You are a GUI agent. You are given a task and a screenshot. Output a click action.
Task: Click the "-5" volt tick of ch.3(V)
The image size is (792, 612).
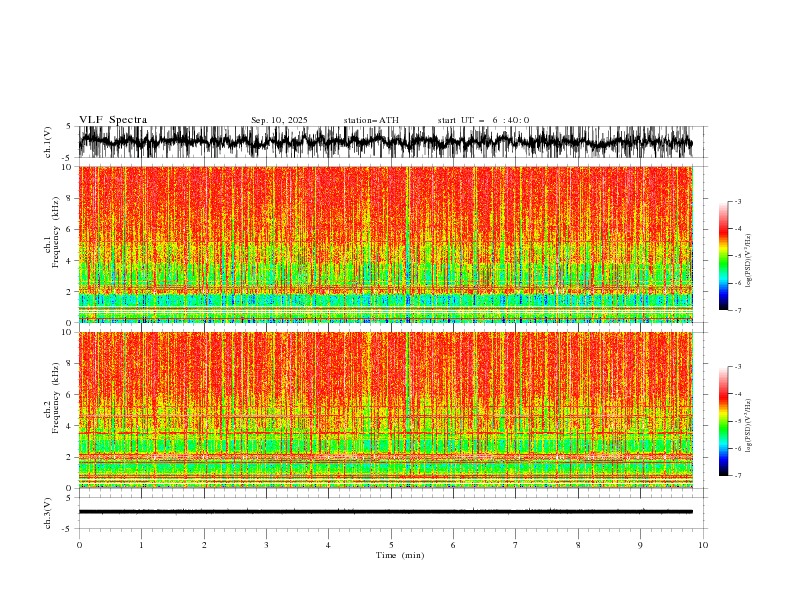click(x=66, y=529)
